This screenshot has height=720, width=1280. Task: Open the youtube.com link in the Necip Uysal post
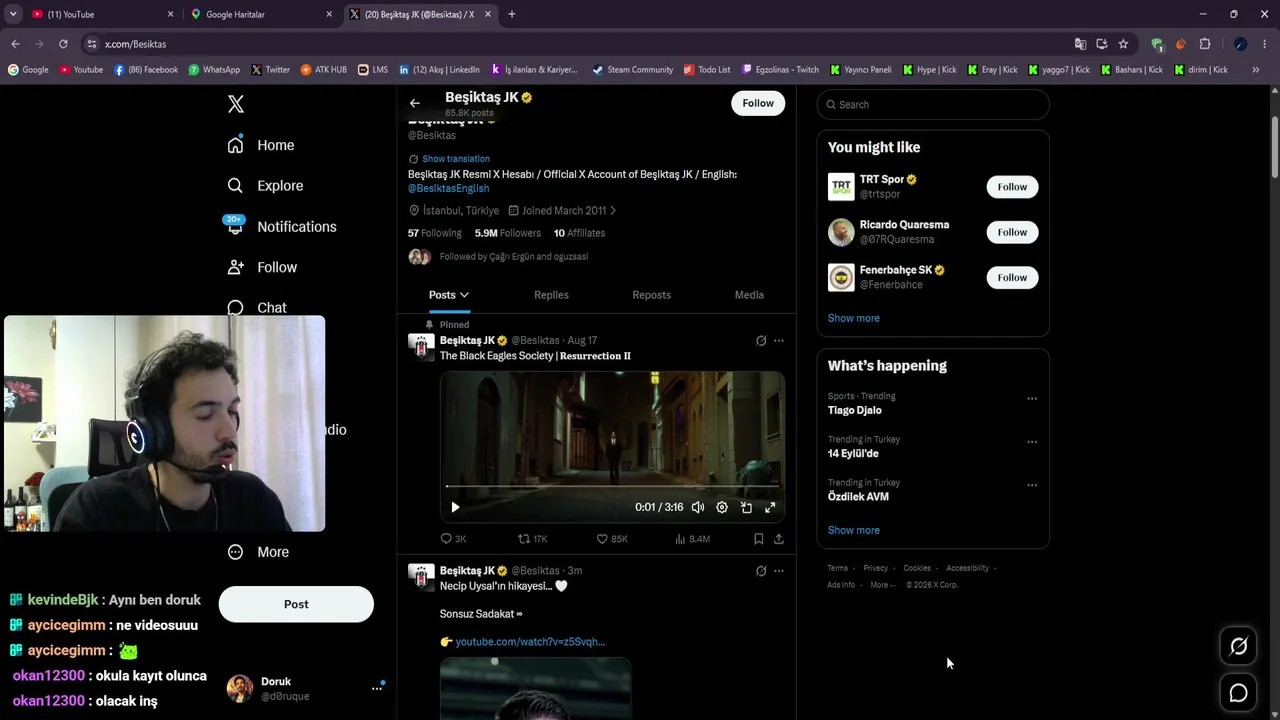click(x=530, y=642)
